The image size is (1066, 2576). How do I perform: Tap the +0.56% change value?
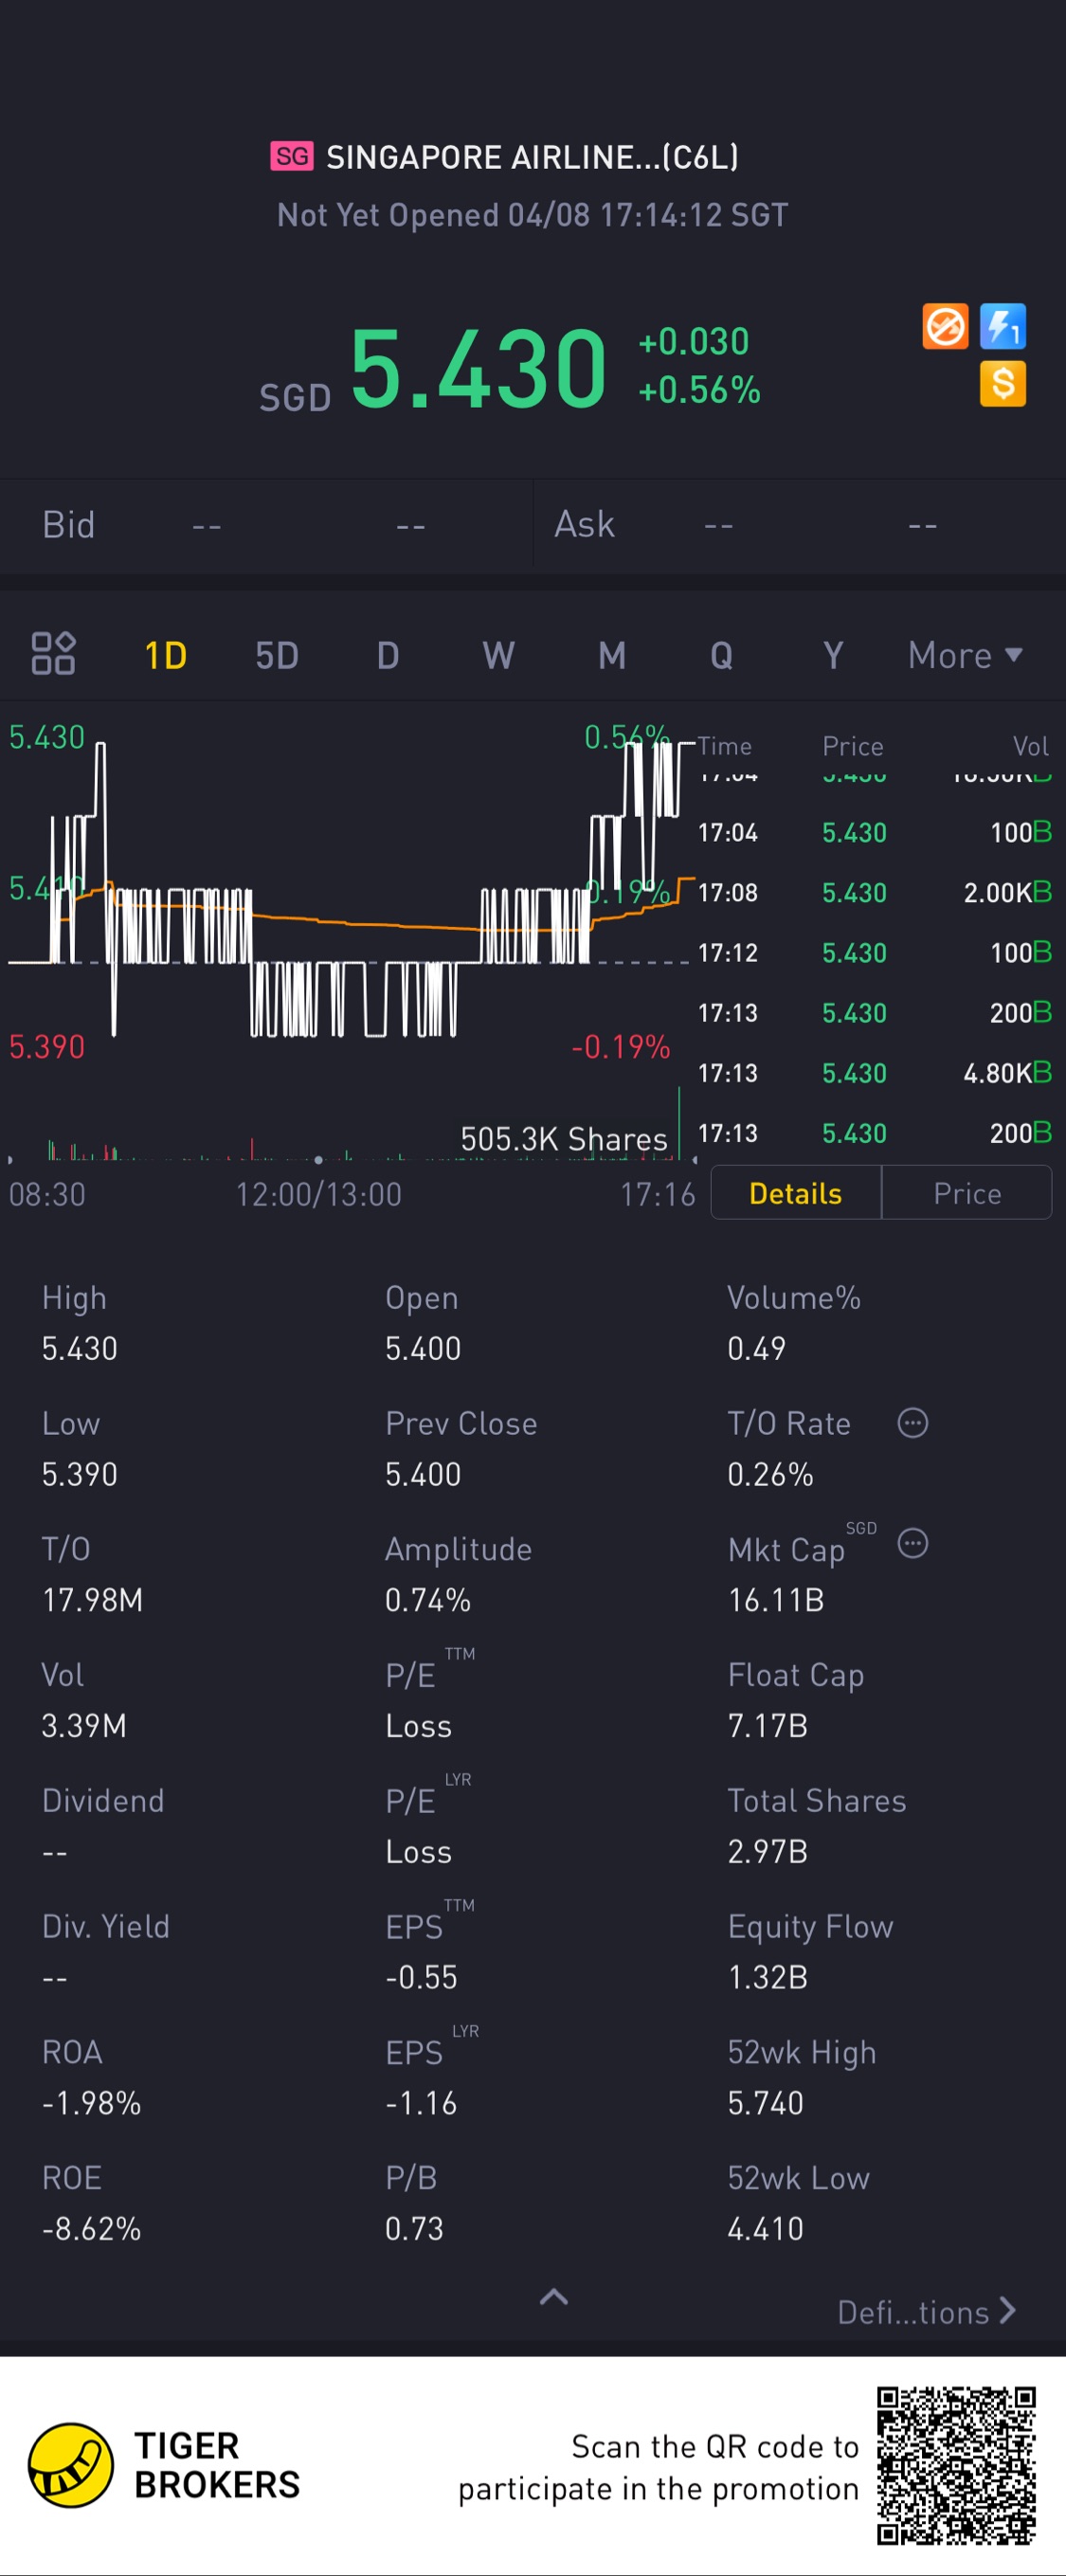point(699,390)
